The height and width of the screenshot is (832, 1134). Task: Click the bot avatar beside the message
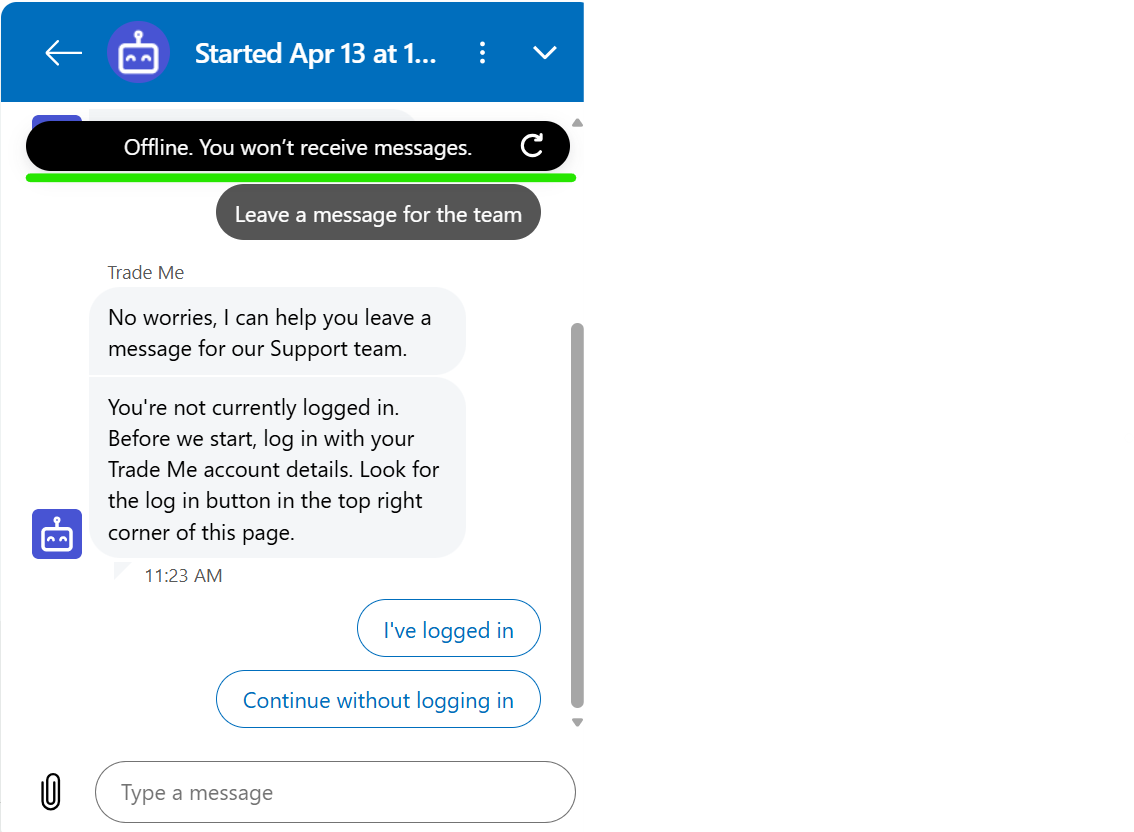point(57,534)
